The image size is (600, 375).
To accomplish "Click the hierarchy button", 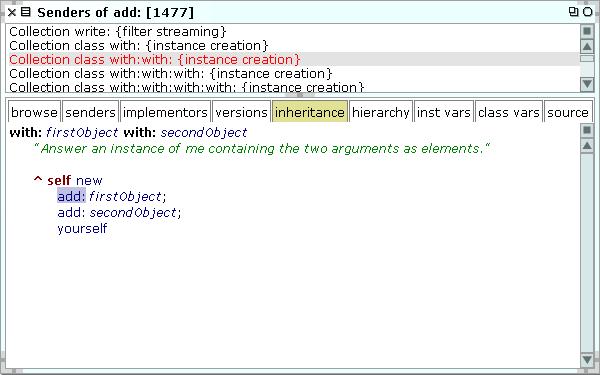I will [381, 112].
